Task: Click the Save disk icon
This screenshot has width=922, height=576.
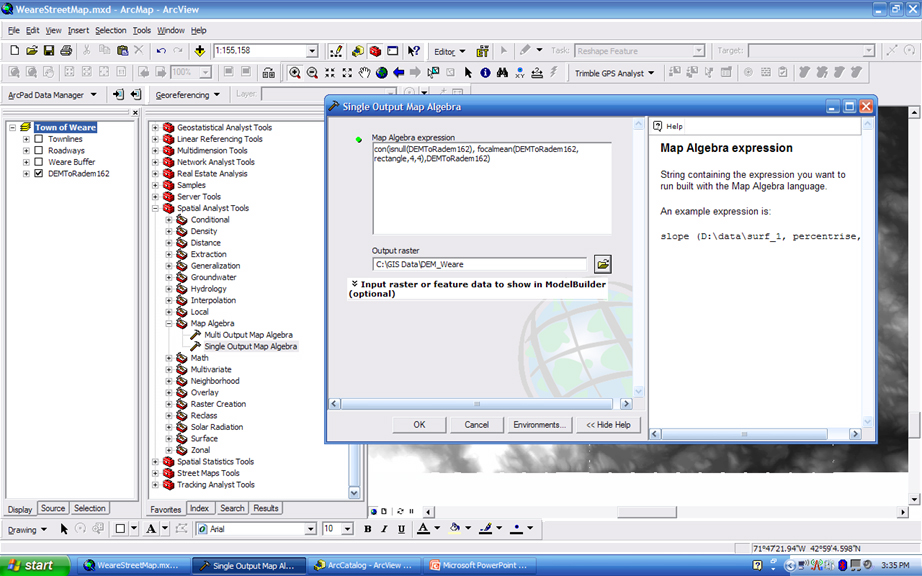Action: pos(49,51)
